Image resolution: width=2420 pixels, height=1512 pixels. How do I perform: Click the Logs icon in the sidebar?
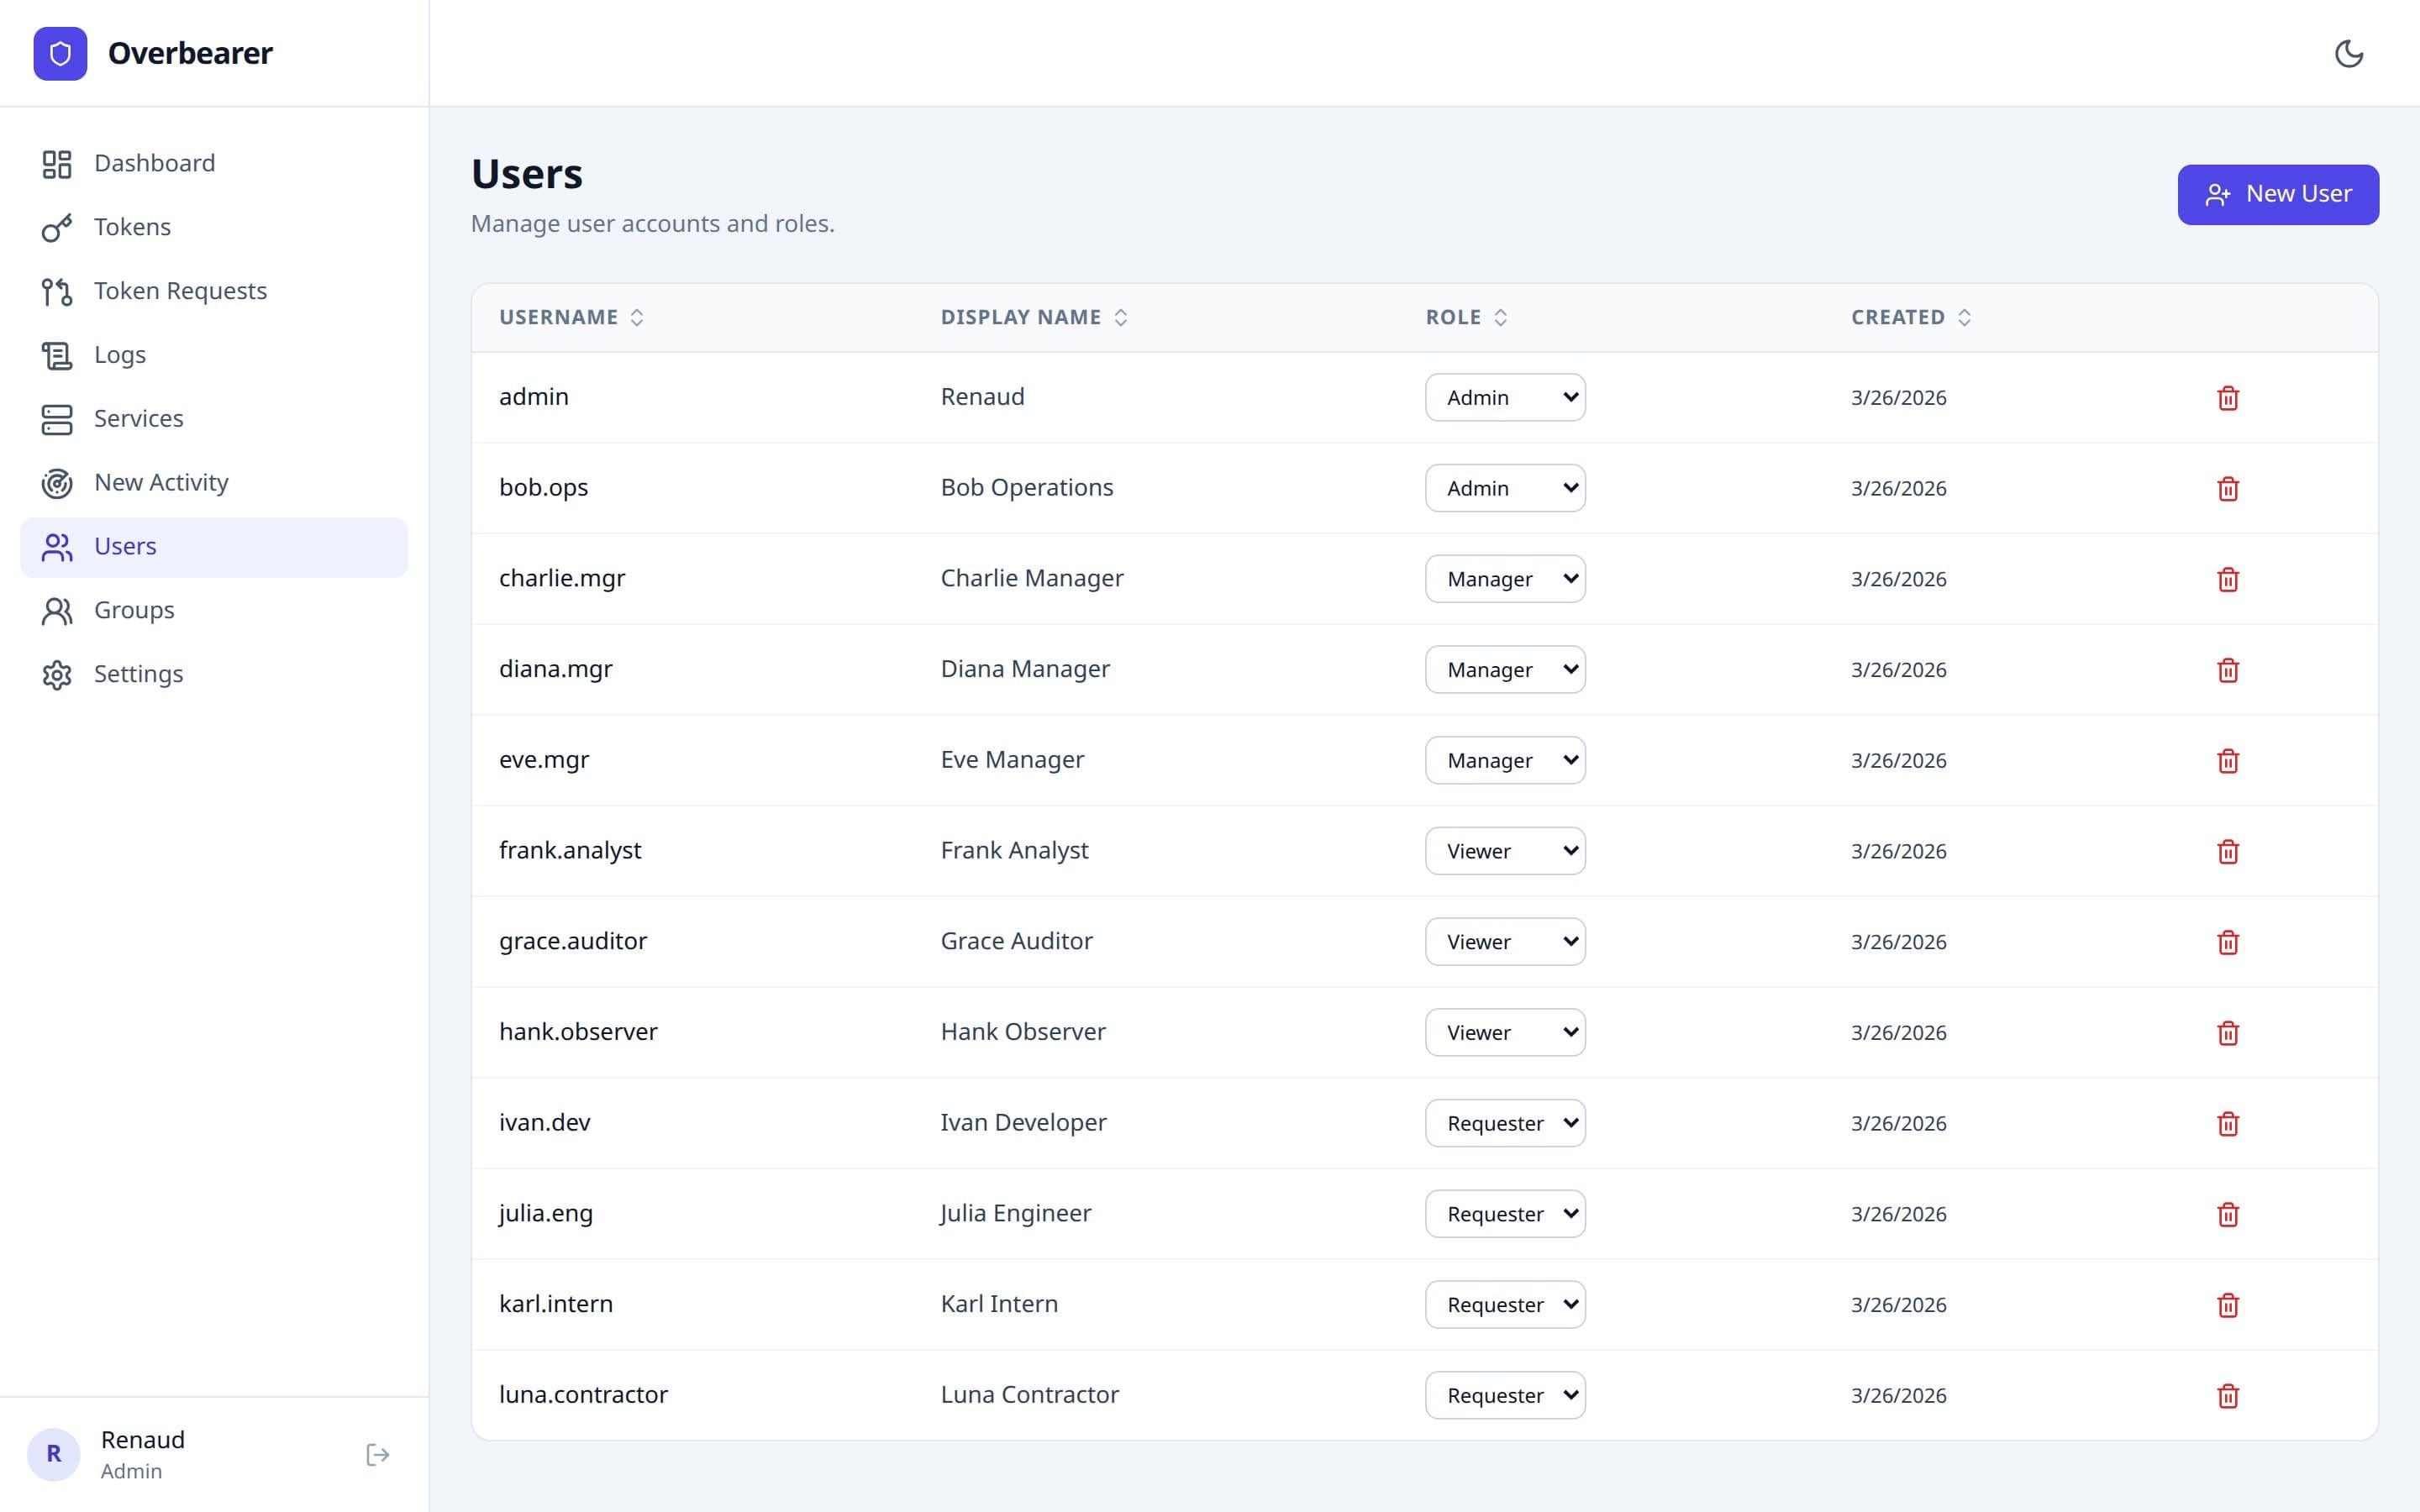(57, 355)
